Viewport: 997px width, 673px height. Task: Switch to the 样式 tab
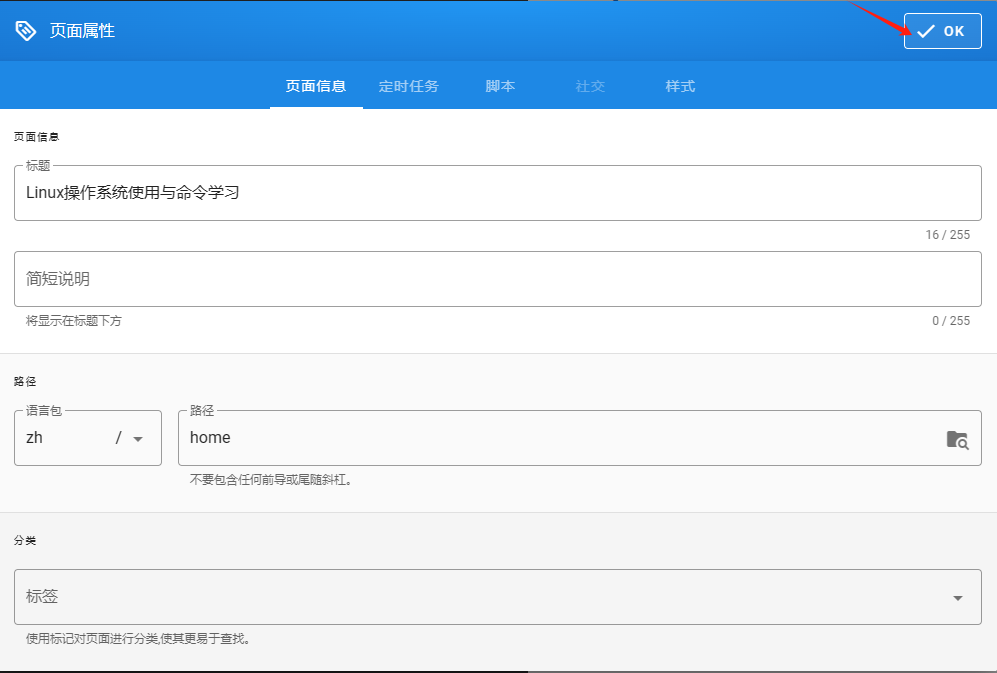click(x=680, y=86)
